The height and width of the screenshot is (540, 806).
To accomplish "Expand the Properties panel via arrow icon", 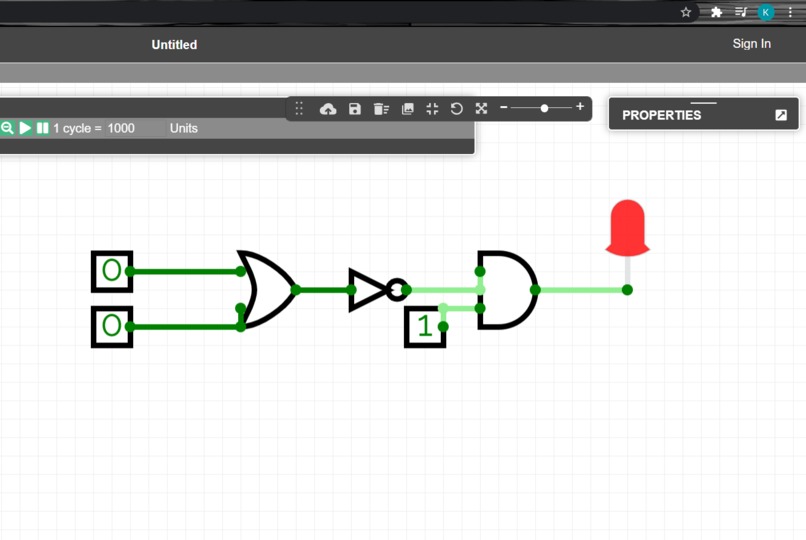I will pyautogui.click(x=781, y=115).
